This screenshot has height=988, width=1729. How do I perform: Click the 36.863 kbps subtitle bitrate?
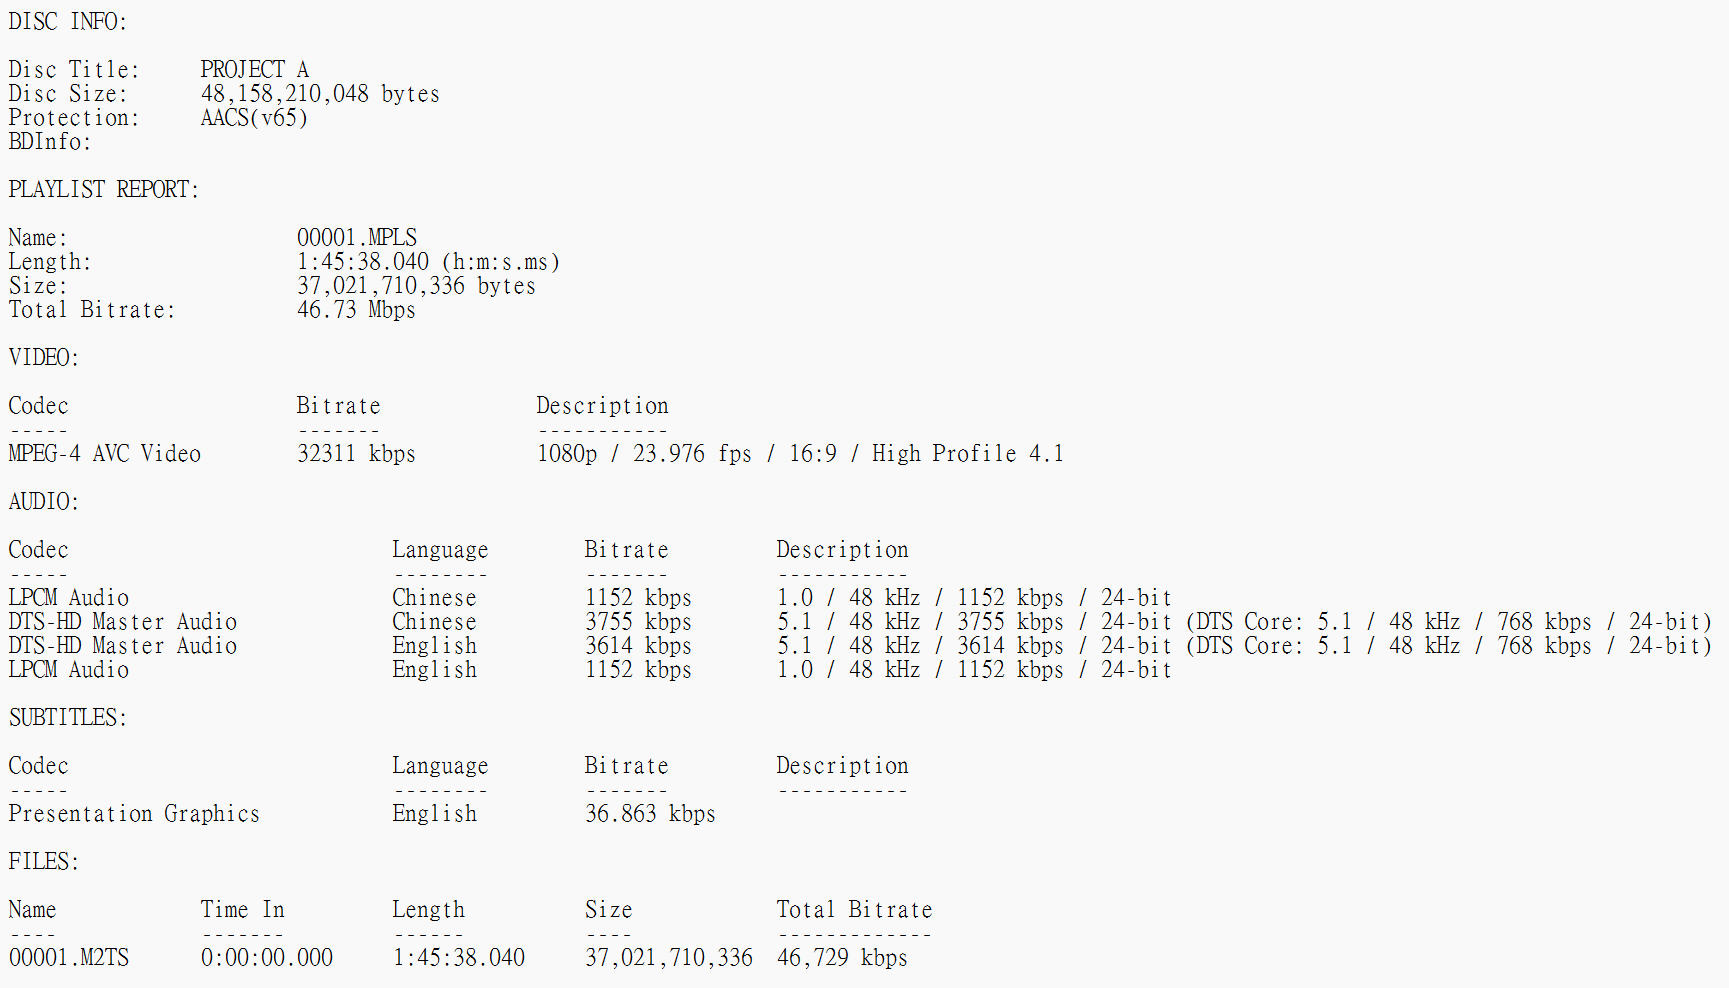pos(649,813)
